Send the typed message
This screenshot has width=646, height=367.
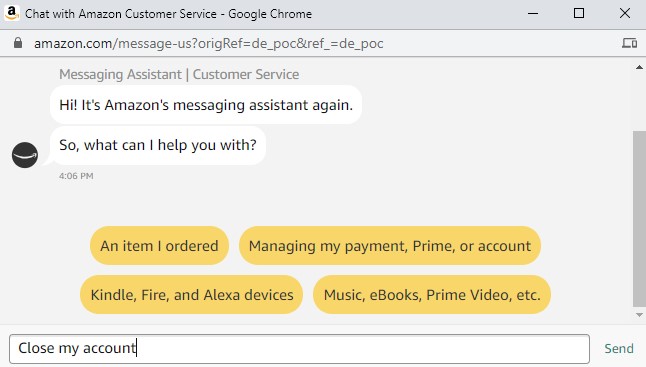619,348
